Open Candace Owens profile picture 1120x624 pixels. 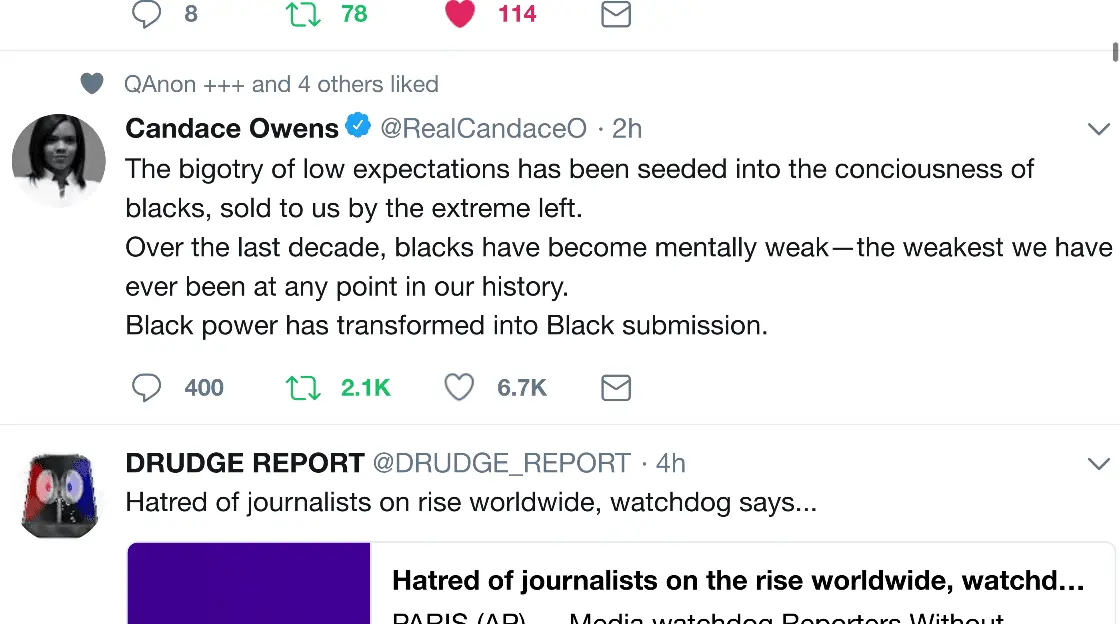(58, 160)
